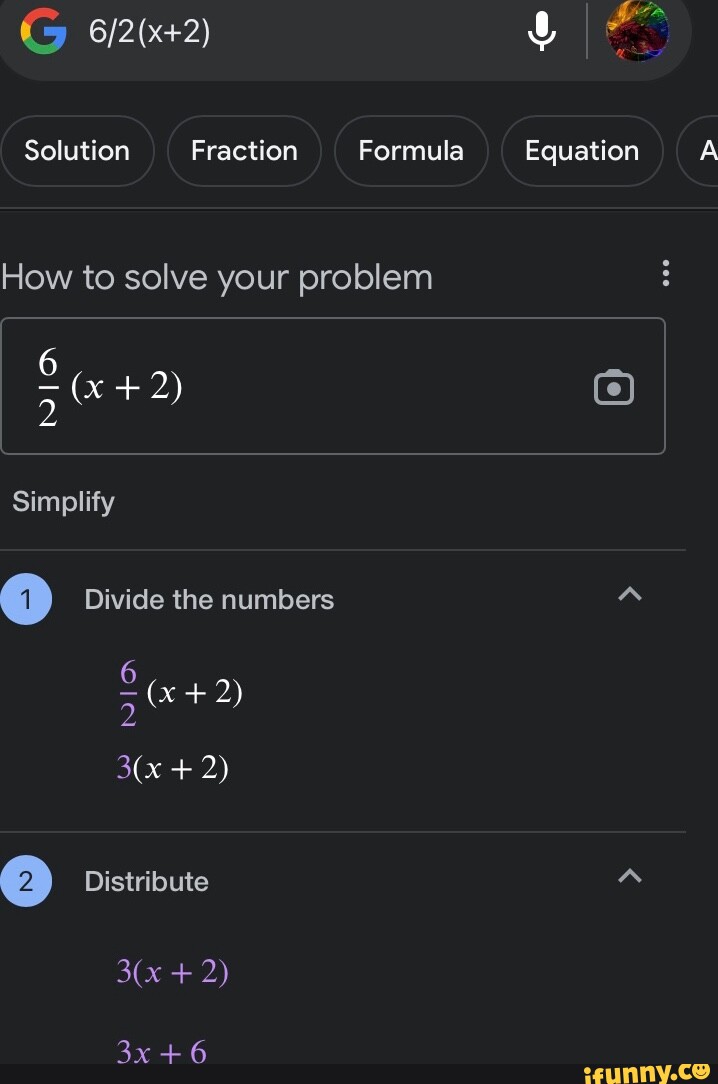Screen dimensions: 718x1084
Task: Open the profile avatar in the search bar
Action: [638, 31]
